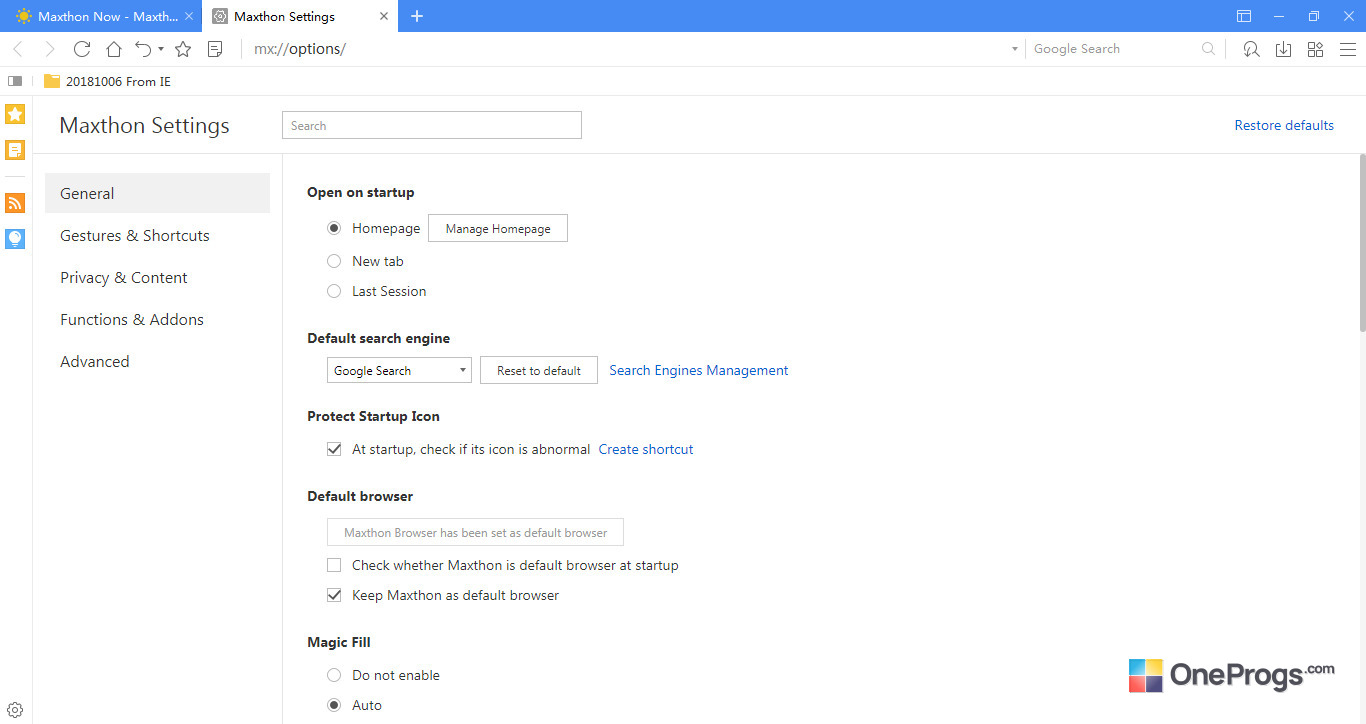Expand search engine list arrow in toolbar

click(1014, 49)
